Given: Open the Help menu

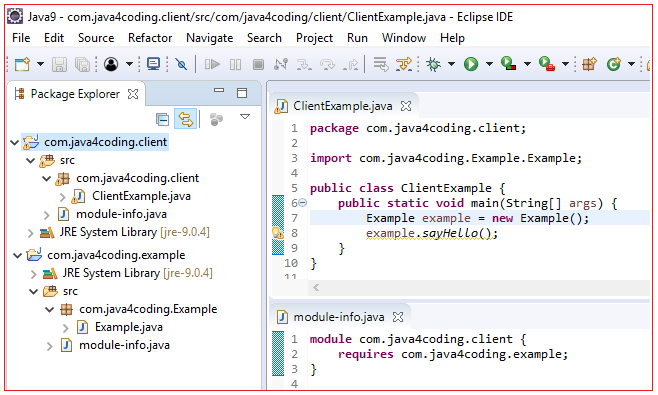Looking at the screenshot, I should (452, 38).
